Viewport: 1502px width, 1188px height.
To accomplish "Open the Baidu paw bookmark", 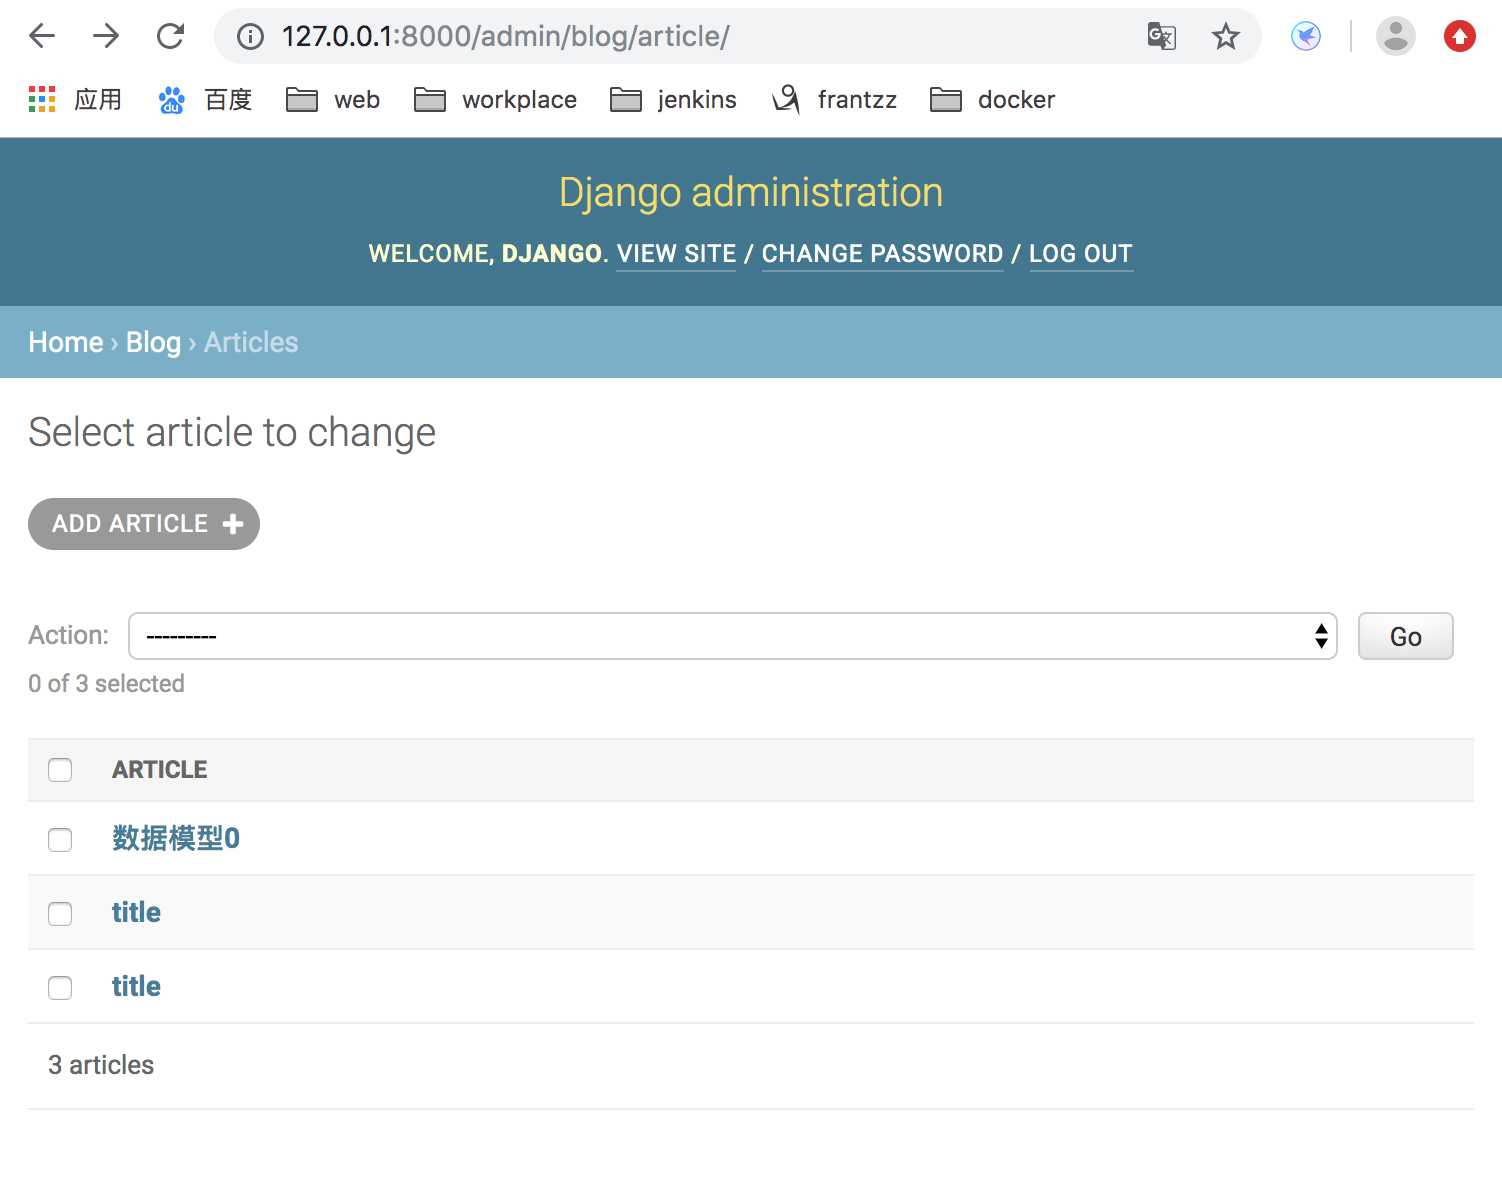I will 205,99.
